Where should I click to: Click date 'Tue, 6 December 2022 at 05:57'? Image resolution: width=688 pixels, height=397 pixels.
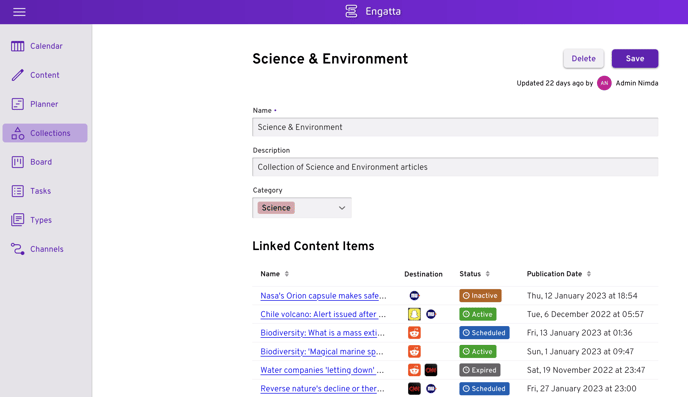[x=585, y=314]
